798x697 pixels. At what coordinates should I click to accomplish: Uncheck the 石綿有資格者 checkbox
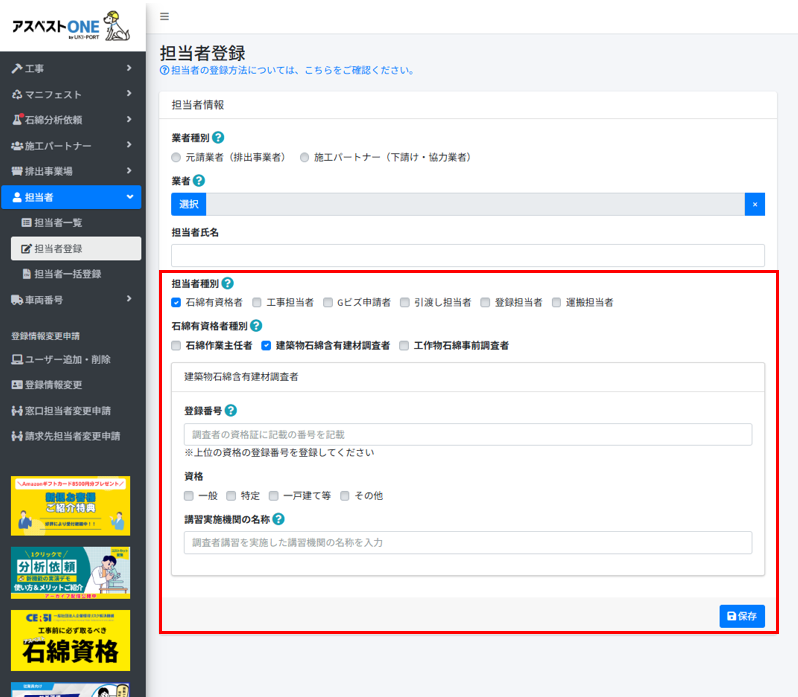(176, 301)
